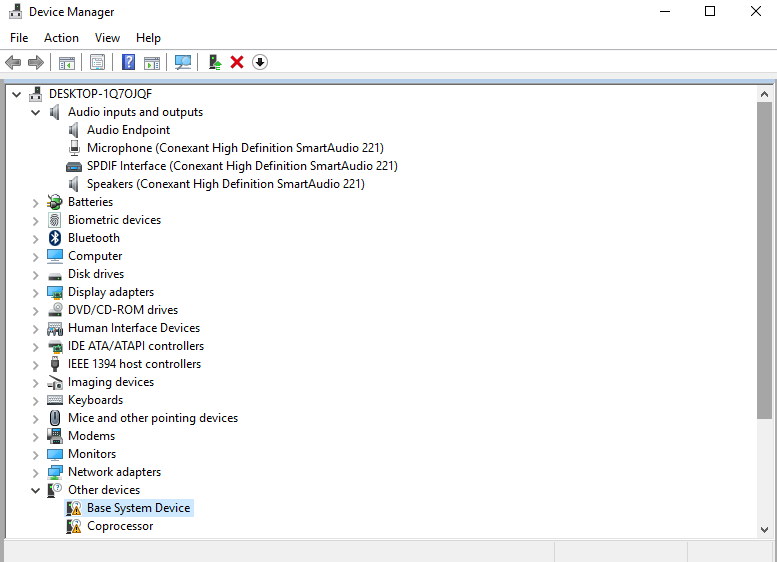Select the Monitors label
Image resolution: width=777 pixels, height=562 pixels.
pos(92,453)
